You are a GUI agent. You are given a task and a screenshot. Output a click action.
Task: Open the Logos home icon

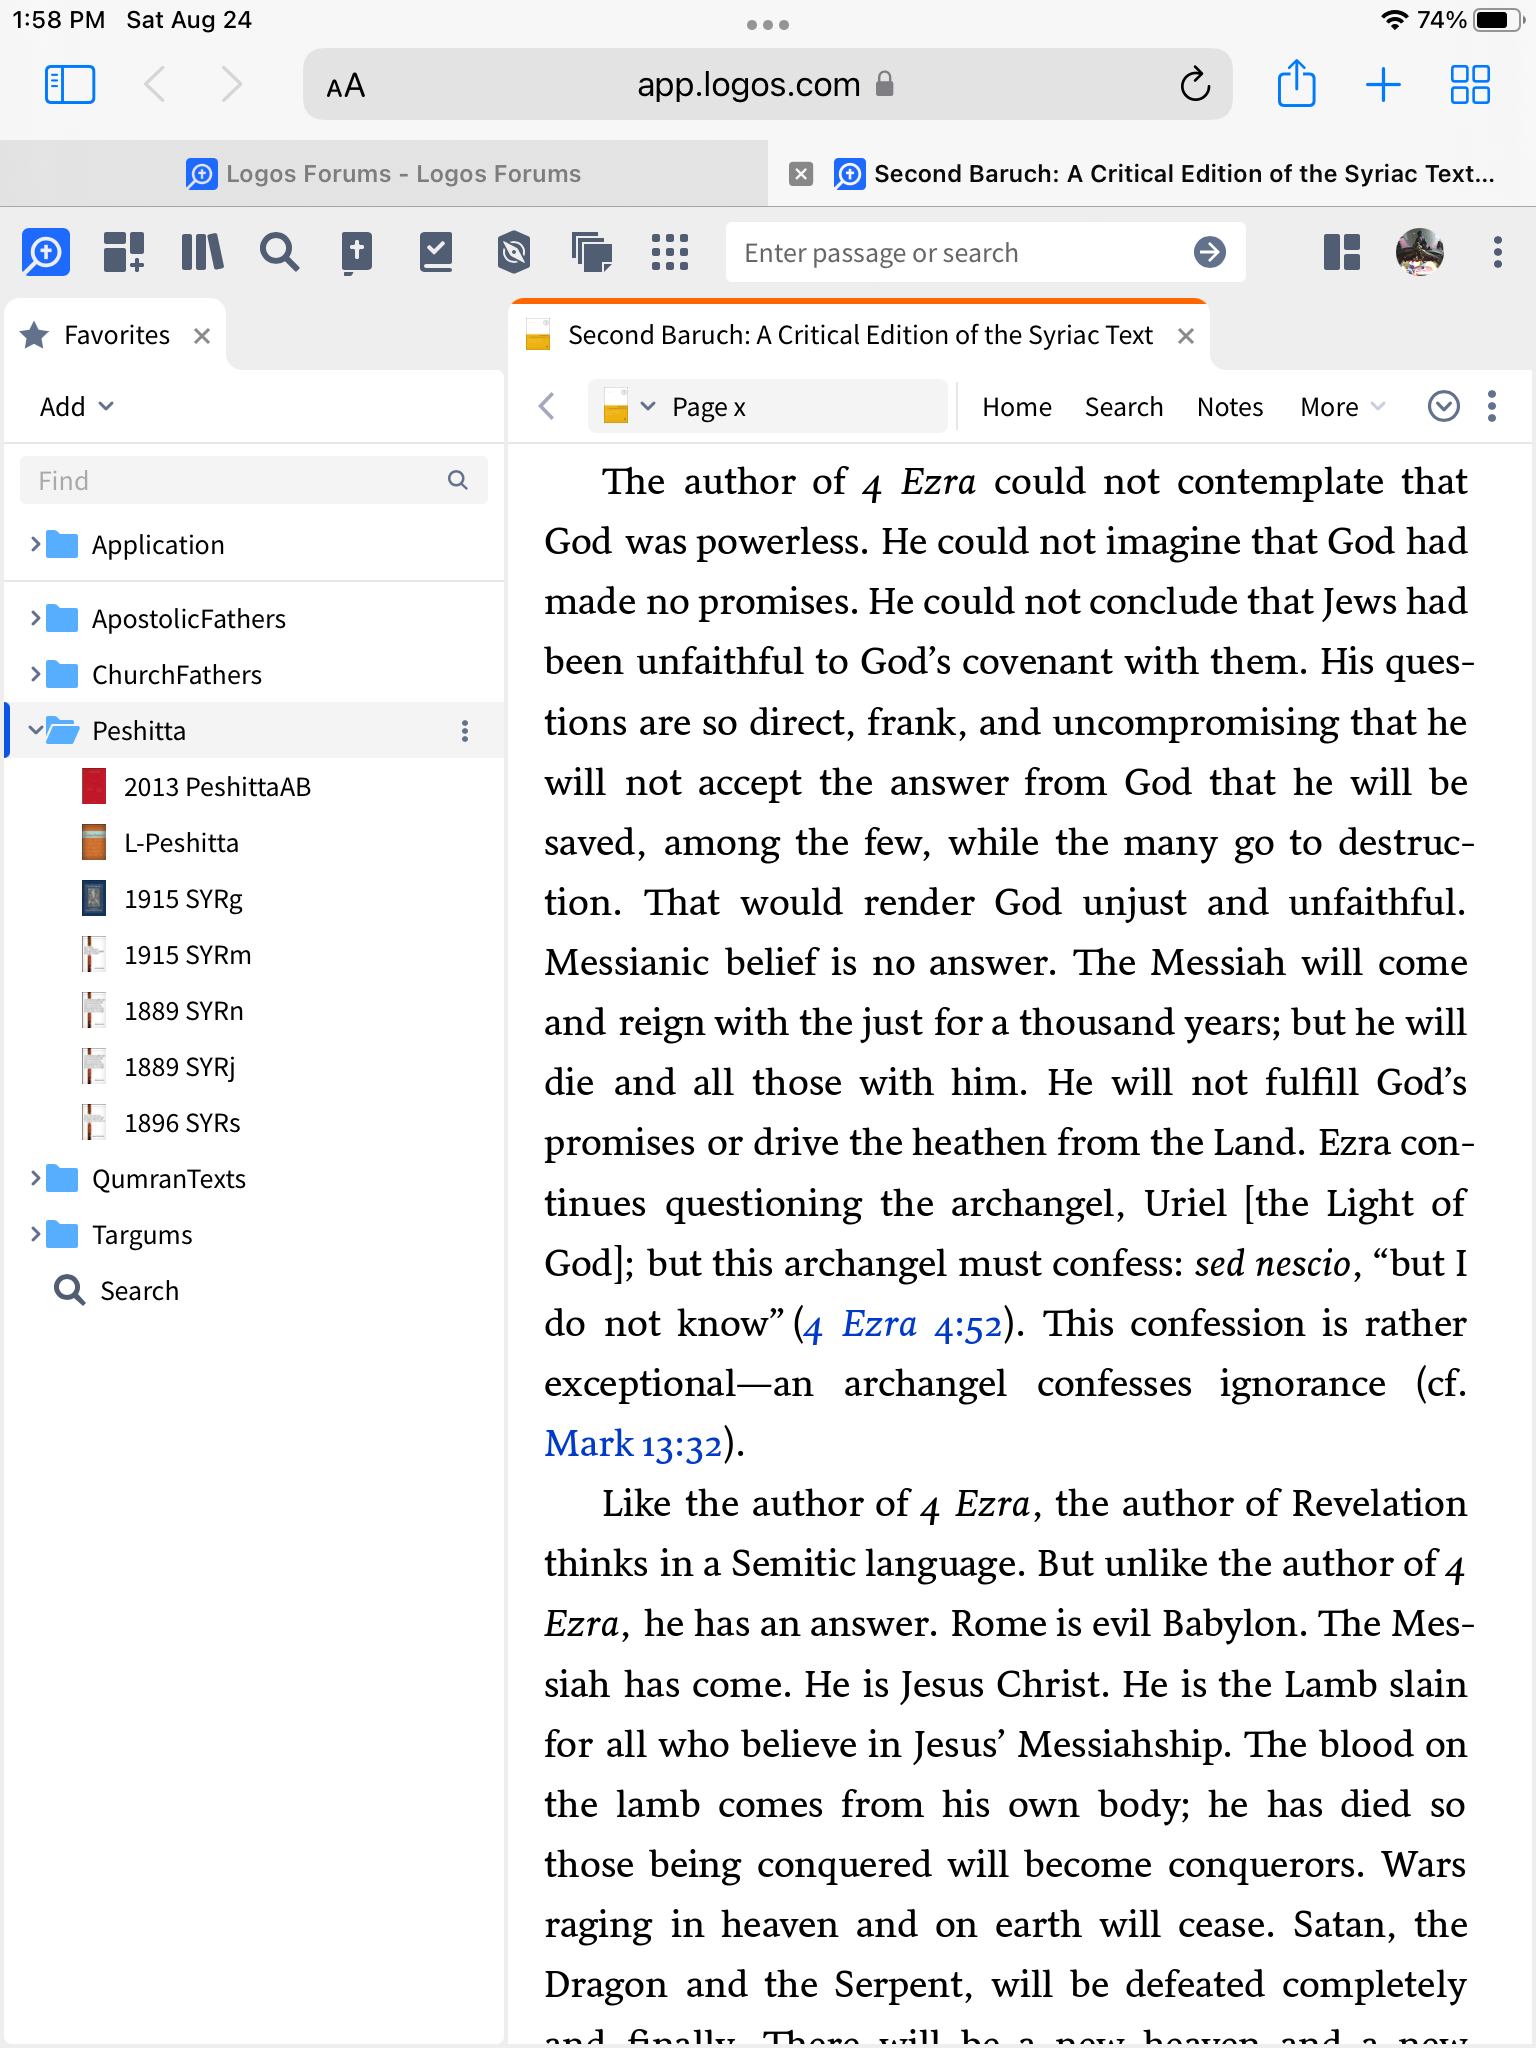[46, 252]
